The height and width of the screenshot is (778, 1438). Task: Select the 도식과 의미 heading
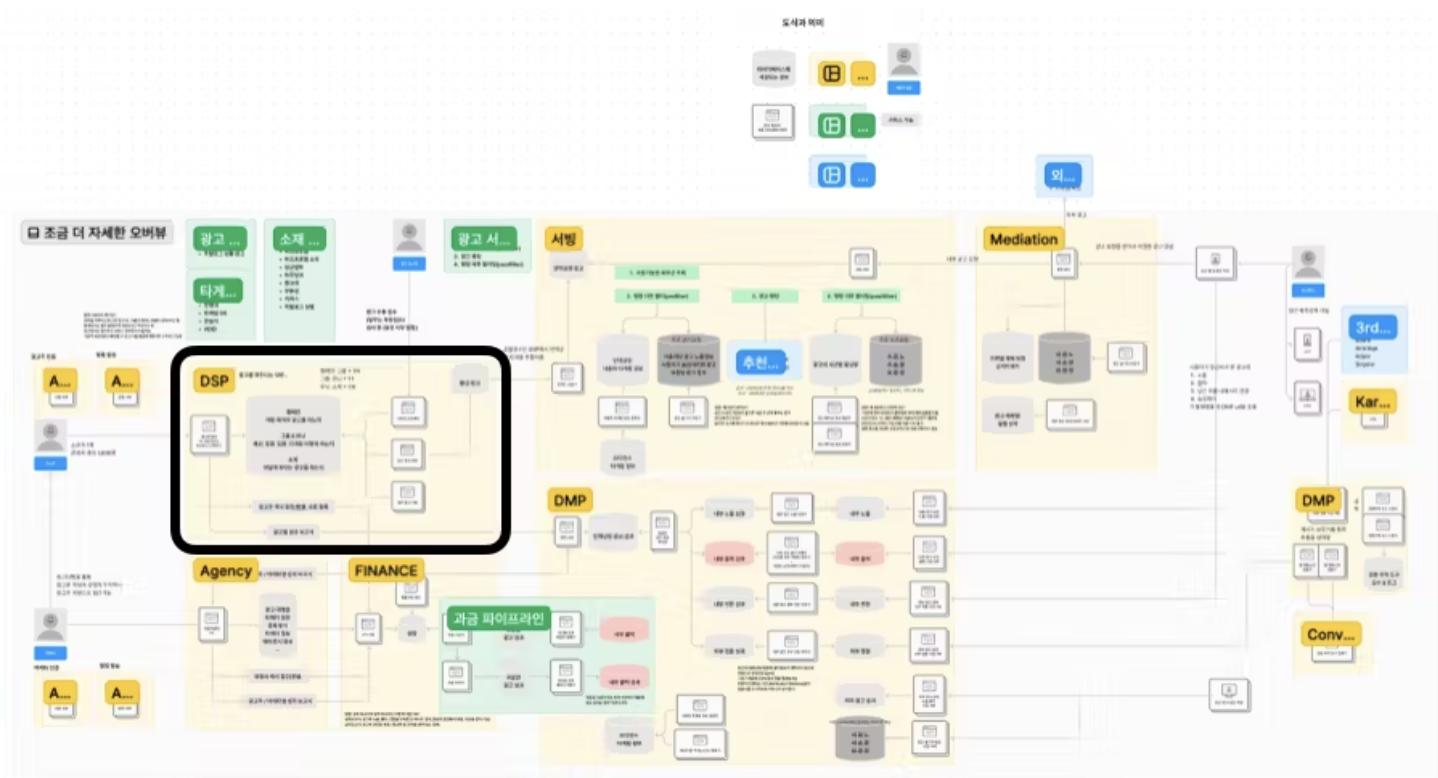[802, 22]
